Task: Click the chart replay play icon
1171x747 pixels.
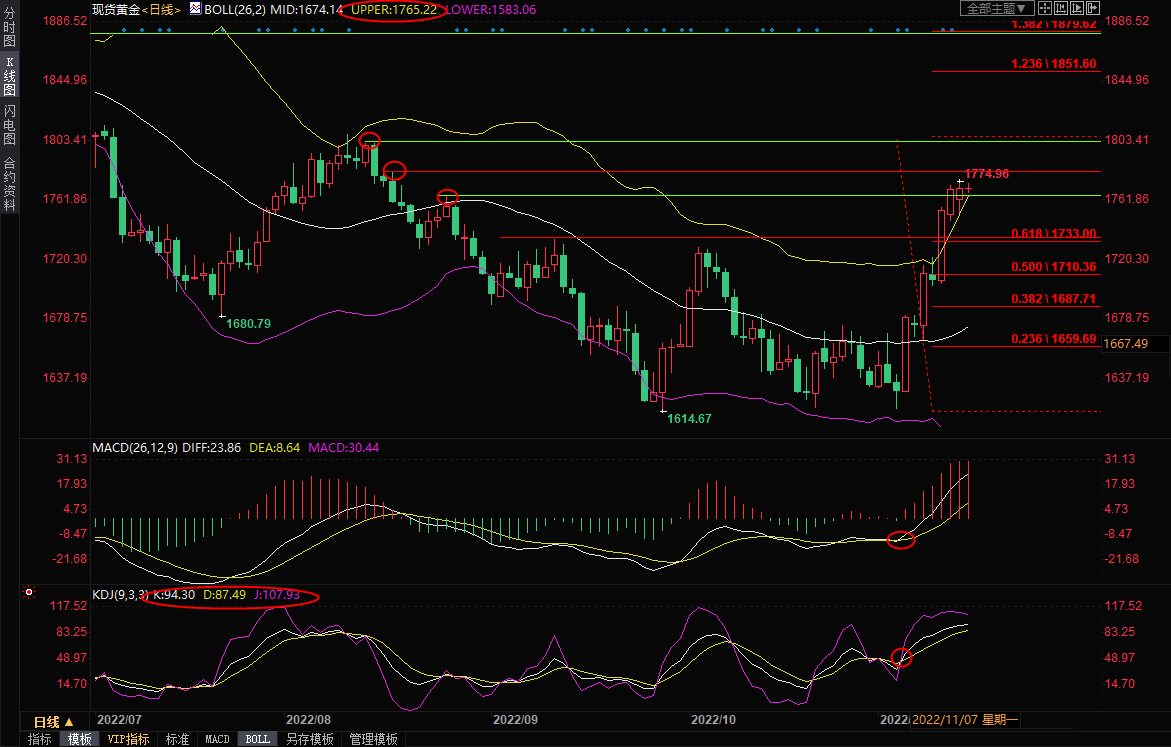Action: coord(1077,8)
